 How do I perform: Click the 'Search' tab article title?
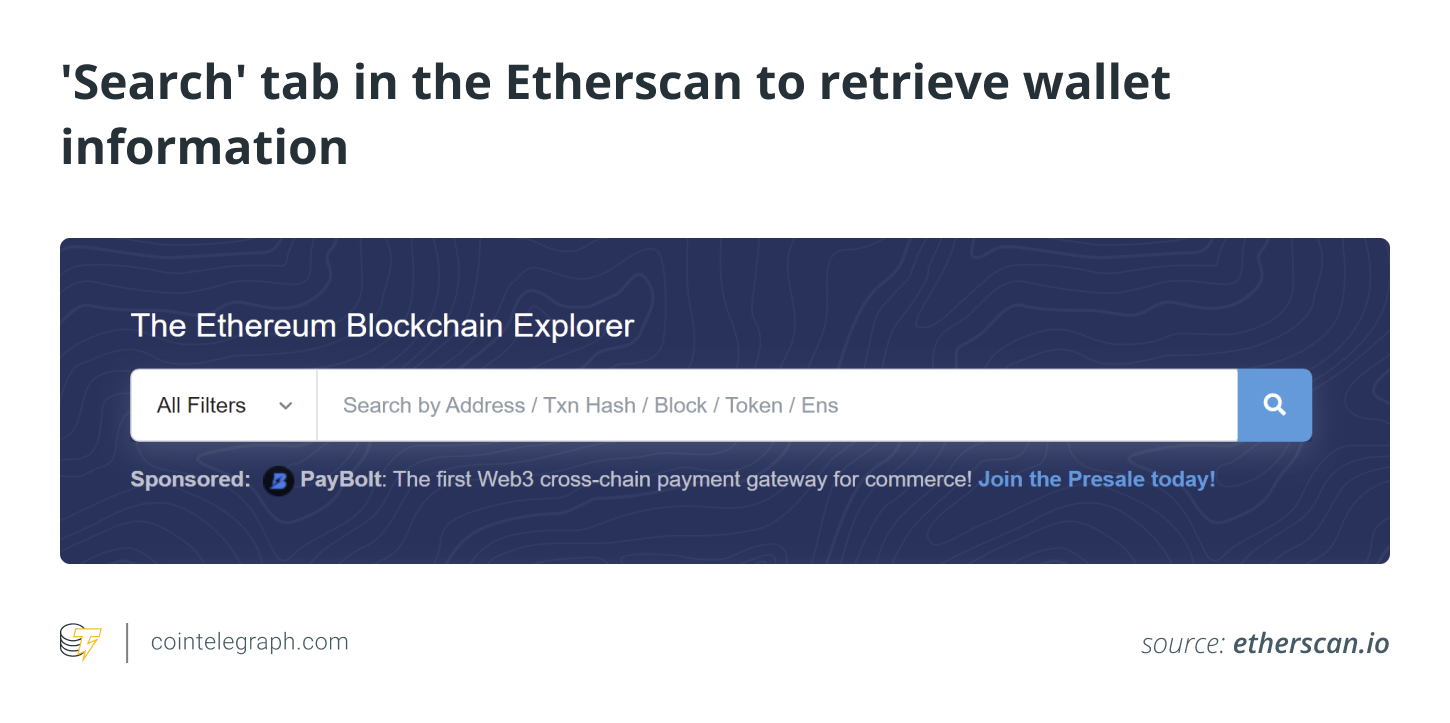(x=615, y=114)
